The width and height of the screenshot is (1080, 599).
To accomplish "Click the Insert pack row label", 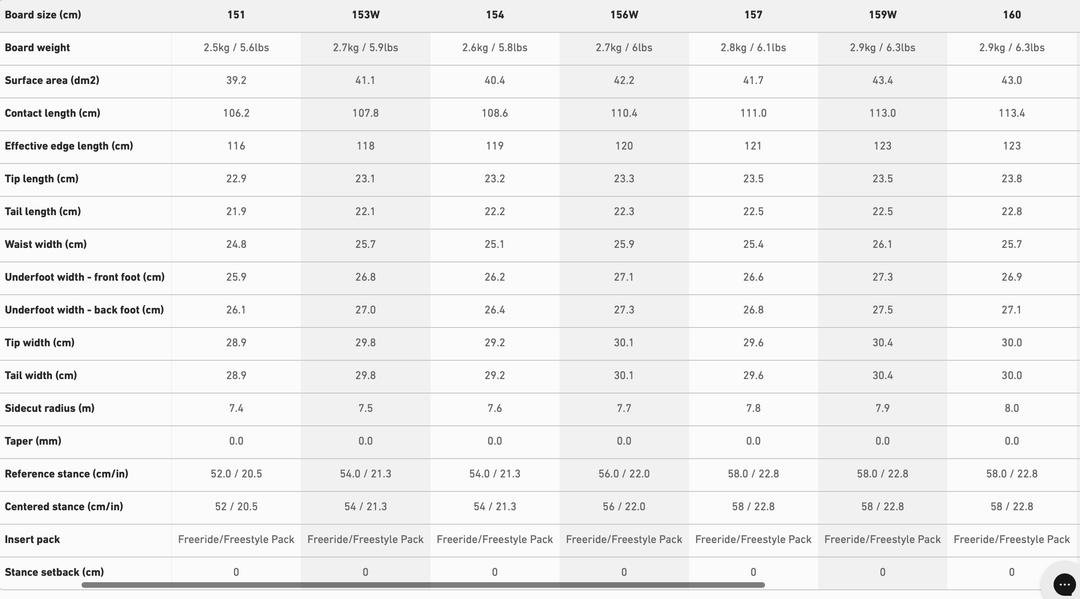I will [33, 540].
